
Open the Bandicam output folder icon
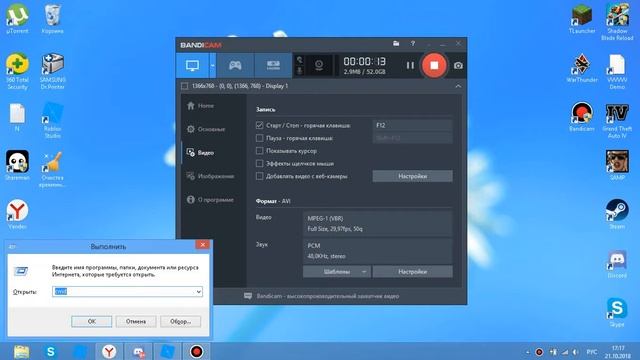396,43
